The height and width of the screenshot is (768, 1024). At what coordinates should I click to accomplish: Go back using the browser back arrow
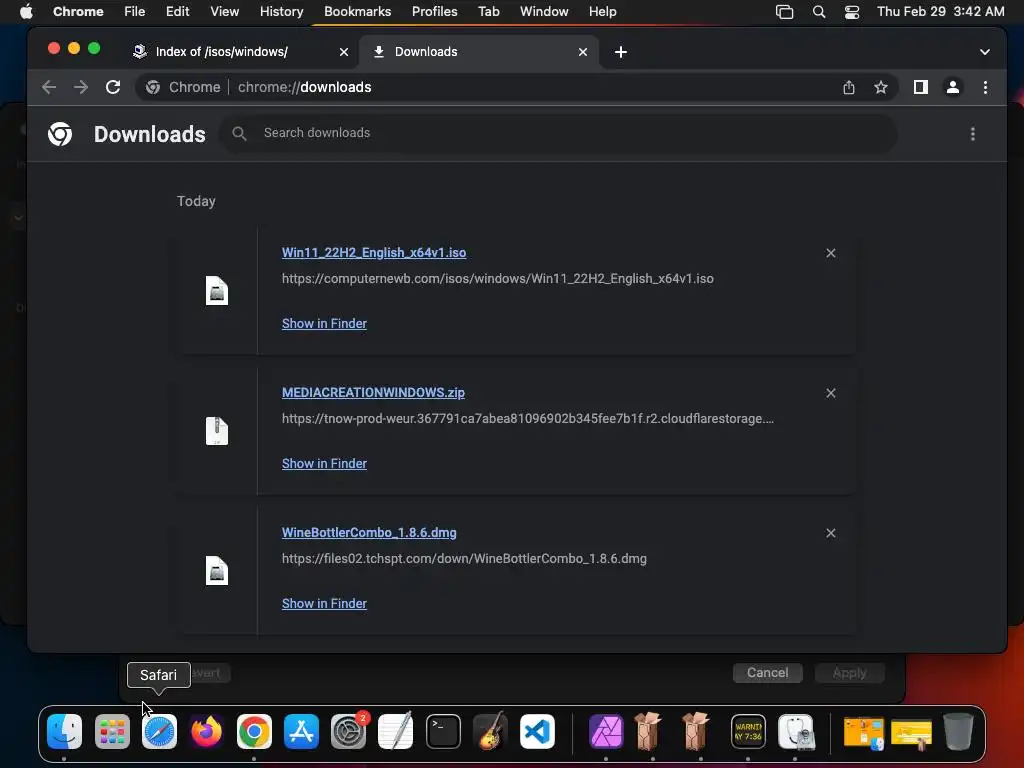[x=49, y=87]
